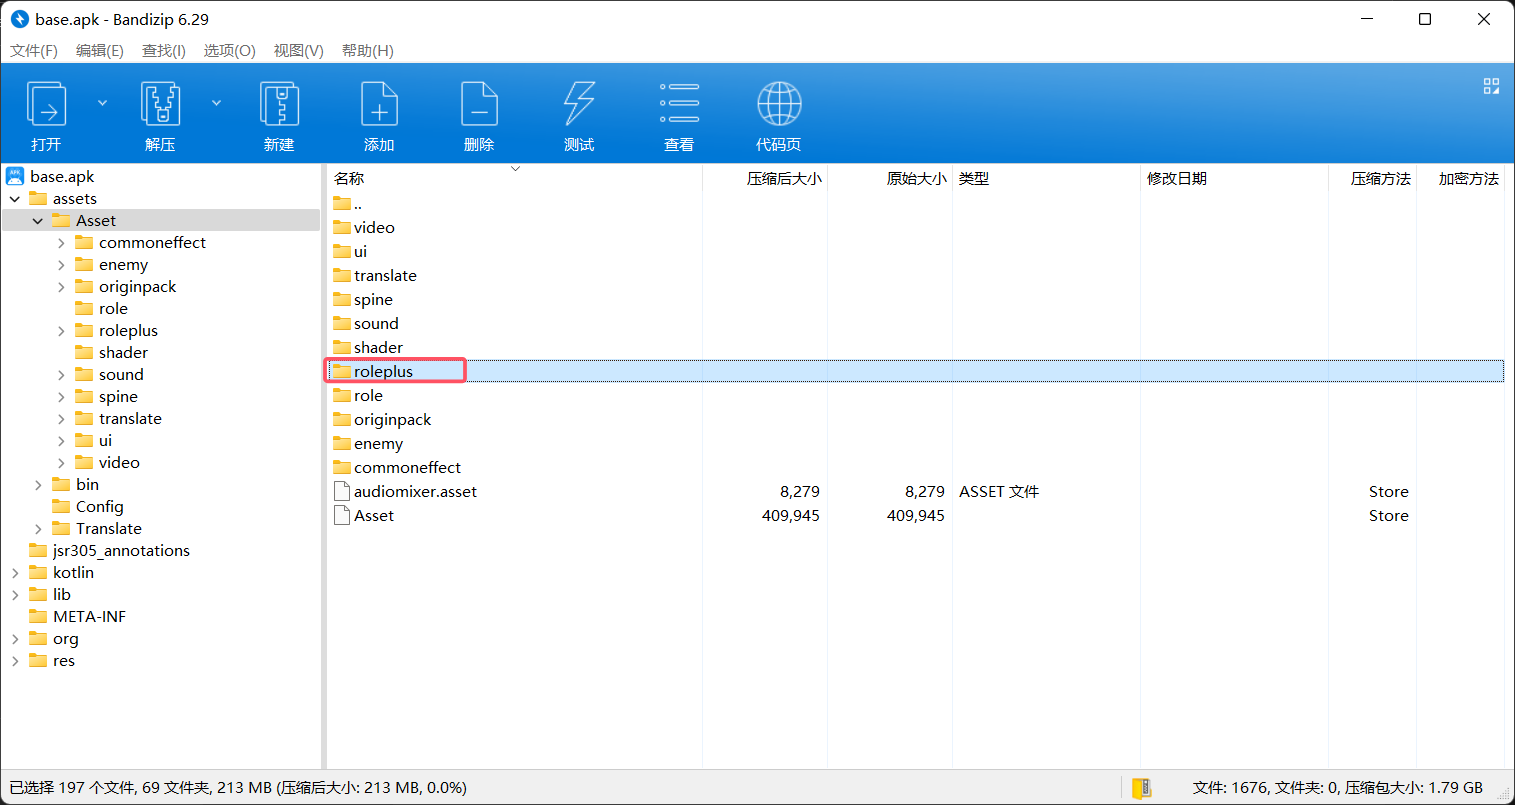This screenshot has height=805, width=1515.
Task: Click the audiomixer.asset file icon
Action: pyautogui.click(x=342, y=491)
